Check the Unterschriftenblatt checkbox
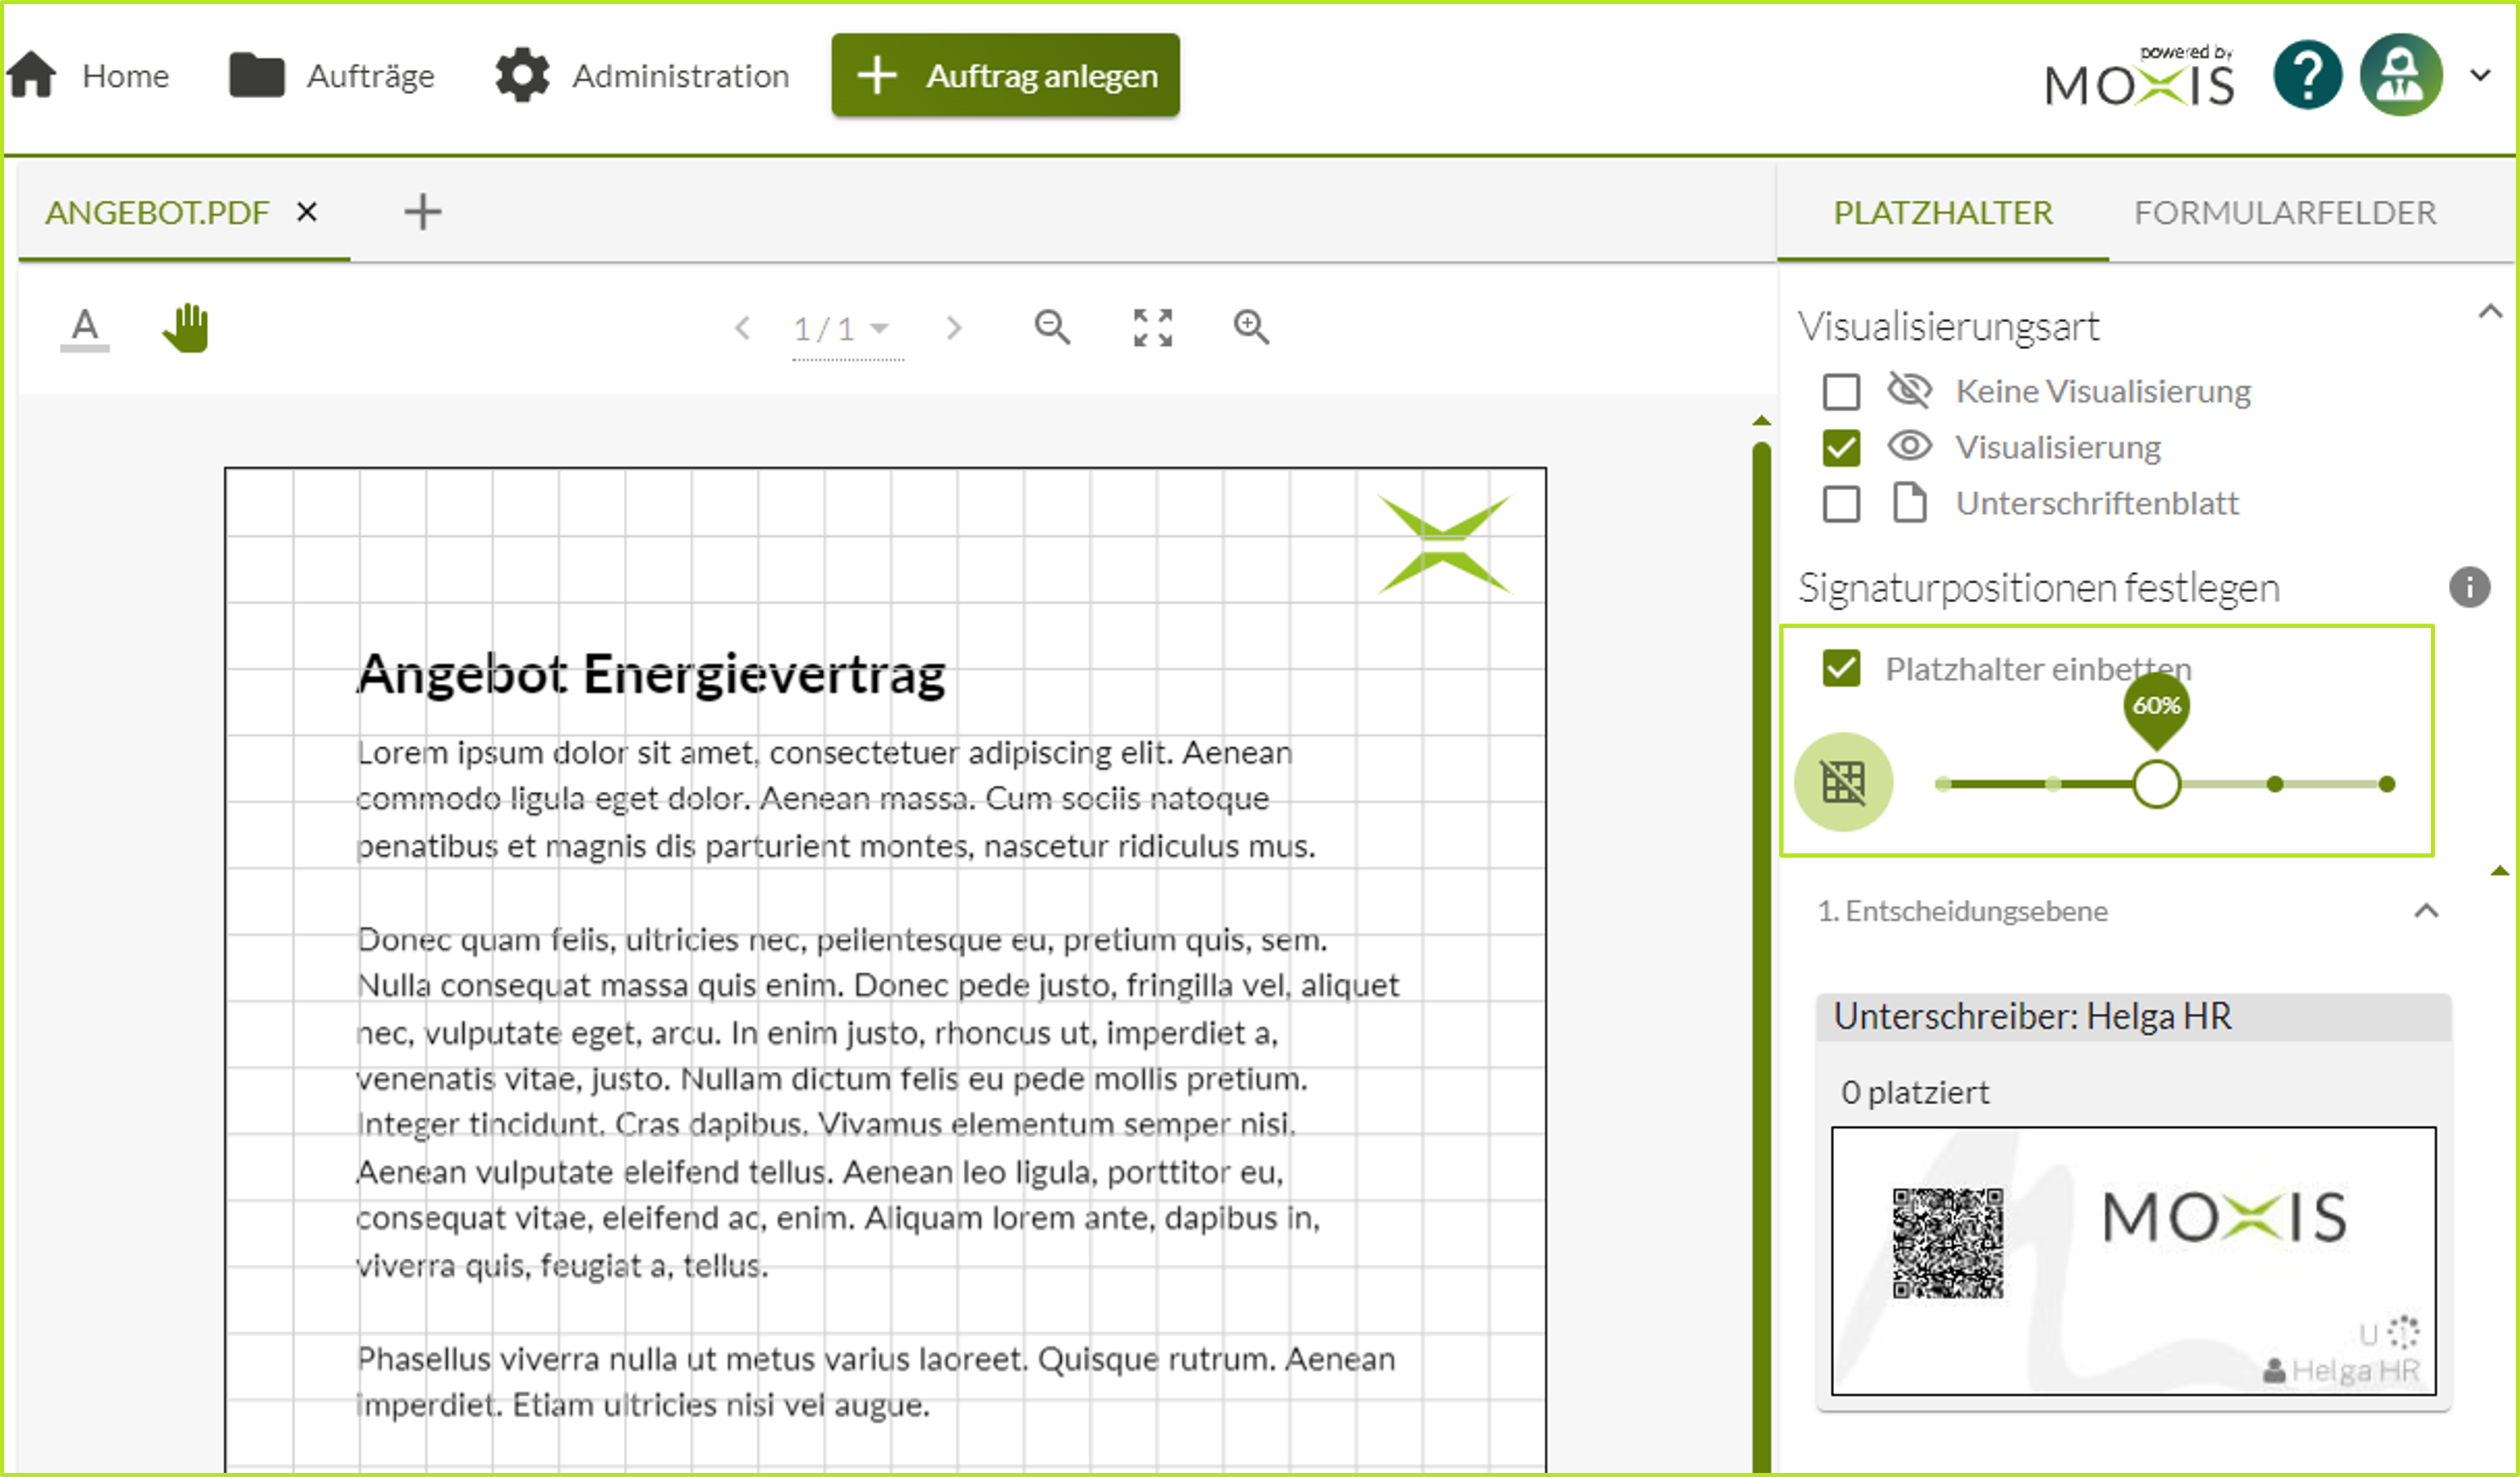 [x=1841, y=504]
